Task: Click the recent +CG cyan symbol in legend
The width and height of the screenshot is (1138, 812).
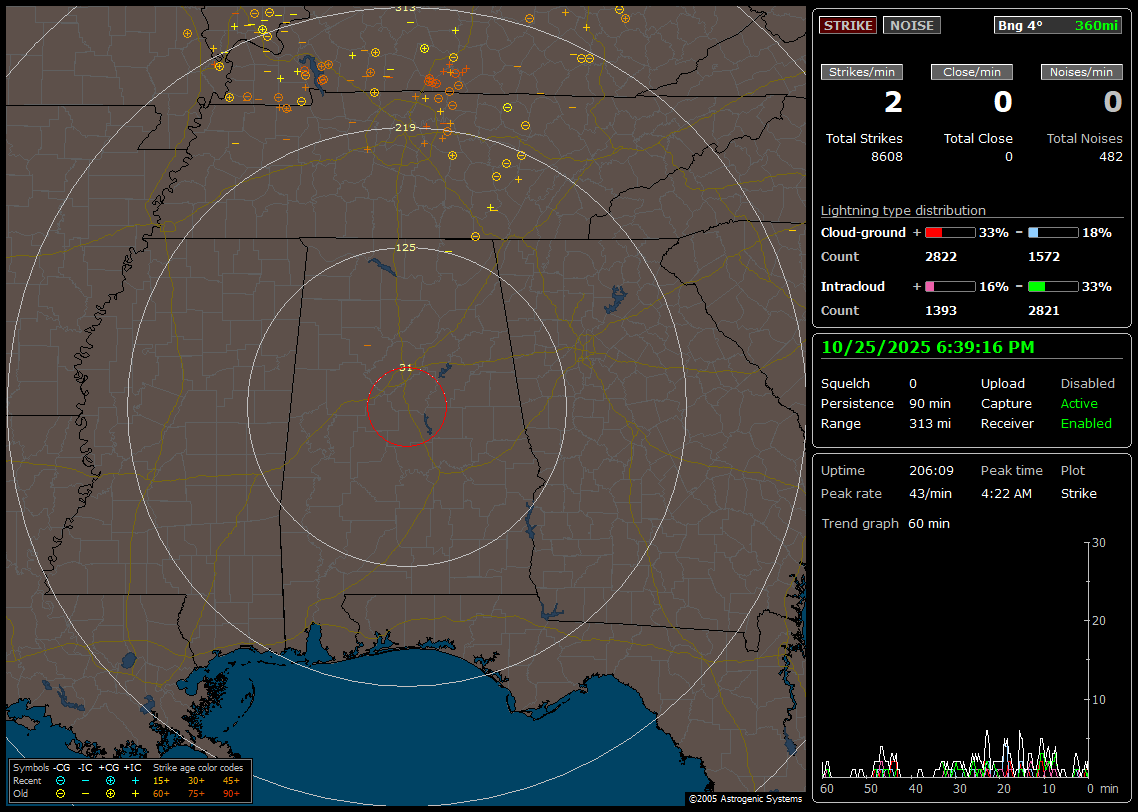Action: click(110, 780)
